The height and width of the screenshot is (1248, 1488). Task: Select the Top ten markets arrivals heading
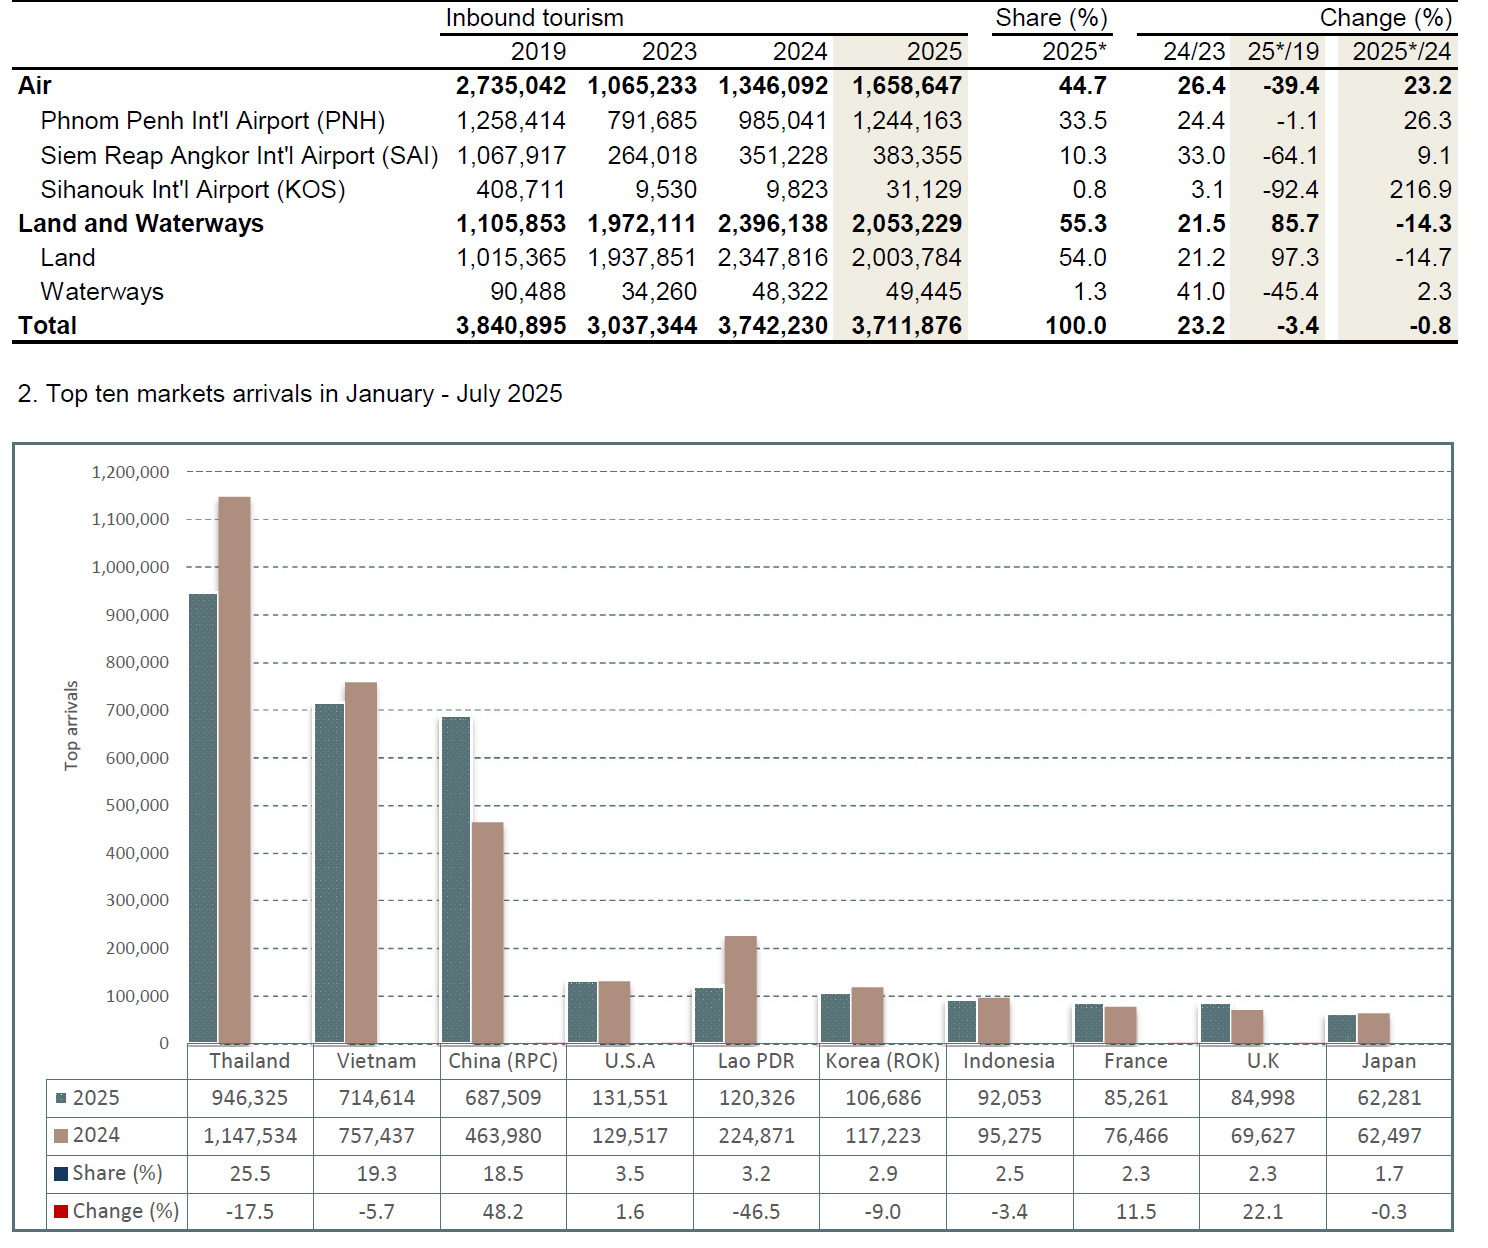(x=290, y=394)
